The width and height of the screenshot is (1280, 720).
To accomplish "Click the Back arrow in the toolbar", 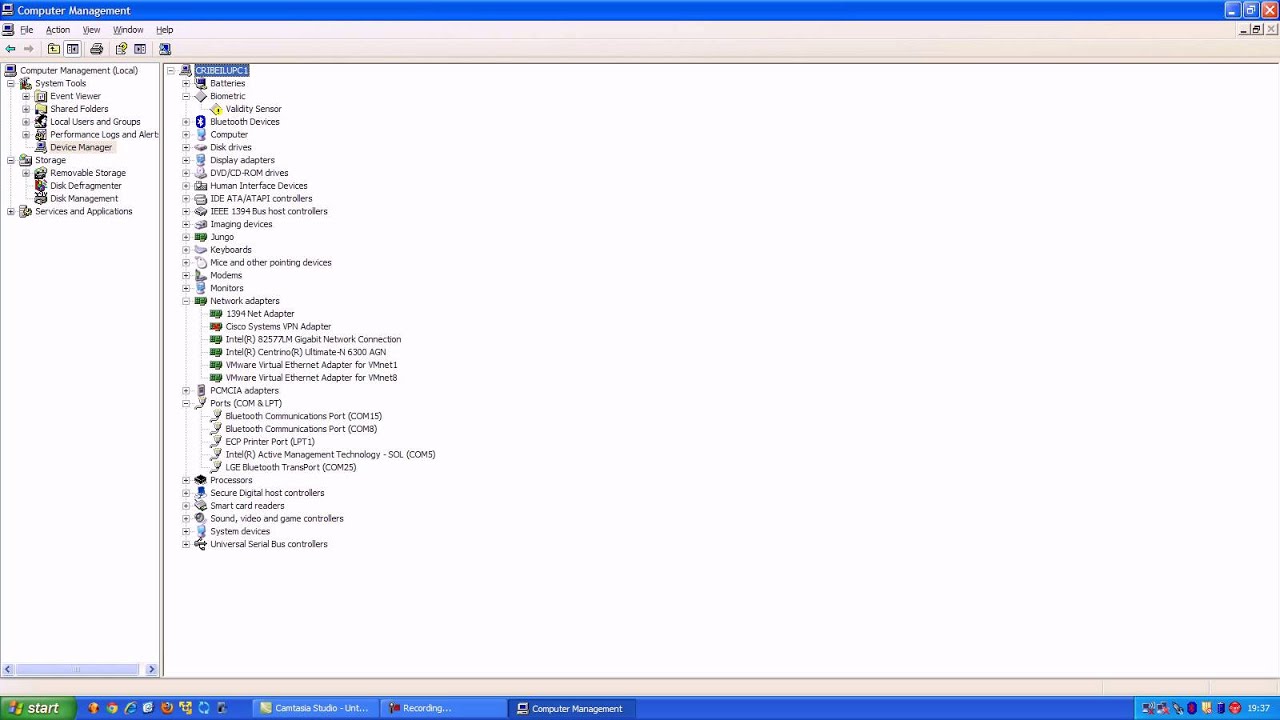I will [x=10, y=48].
